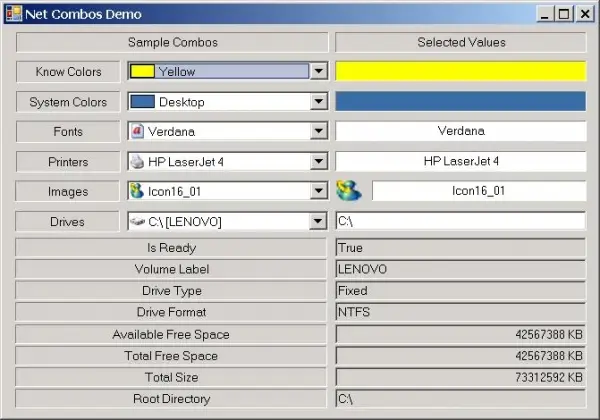Open the Drives combo dropdown arrow

tap(319, 221)
